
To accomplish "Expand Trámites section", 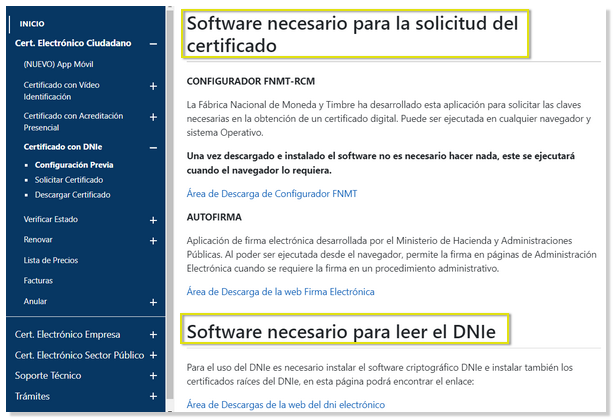I will click(x=153, y=397).
